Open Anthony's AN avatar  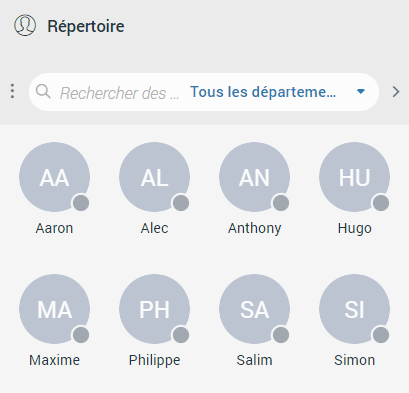coord(254,177)
